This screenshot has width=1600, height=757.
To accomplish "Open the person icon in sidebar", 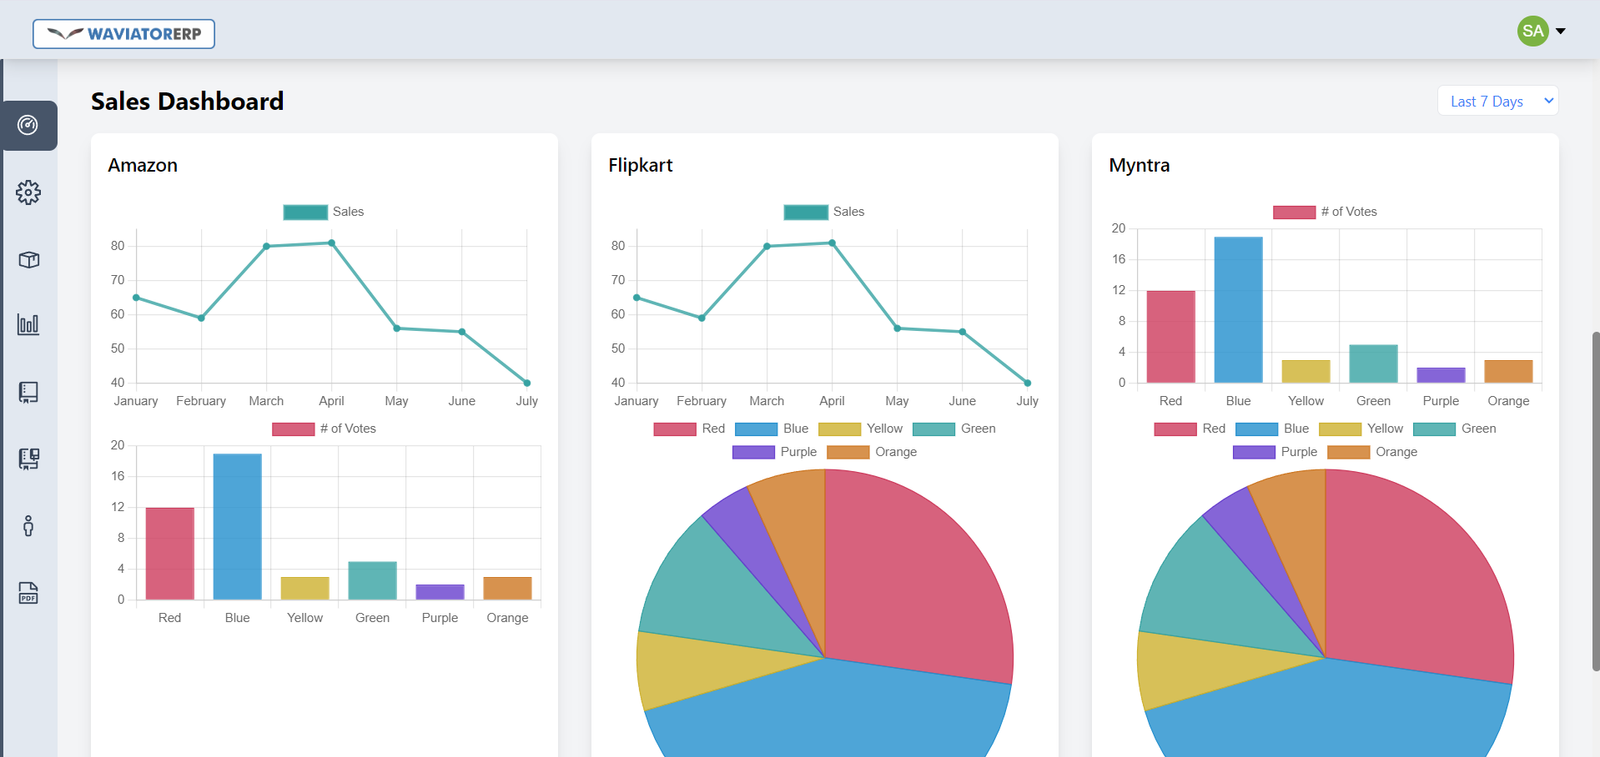I will pos(28,526).
